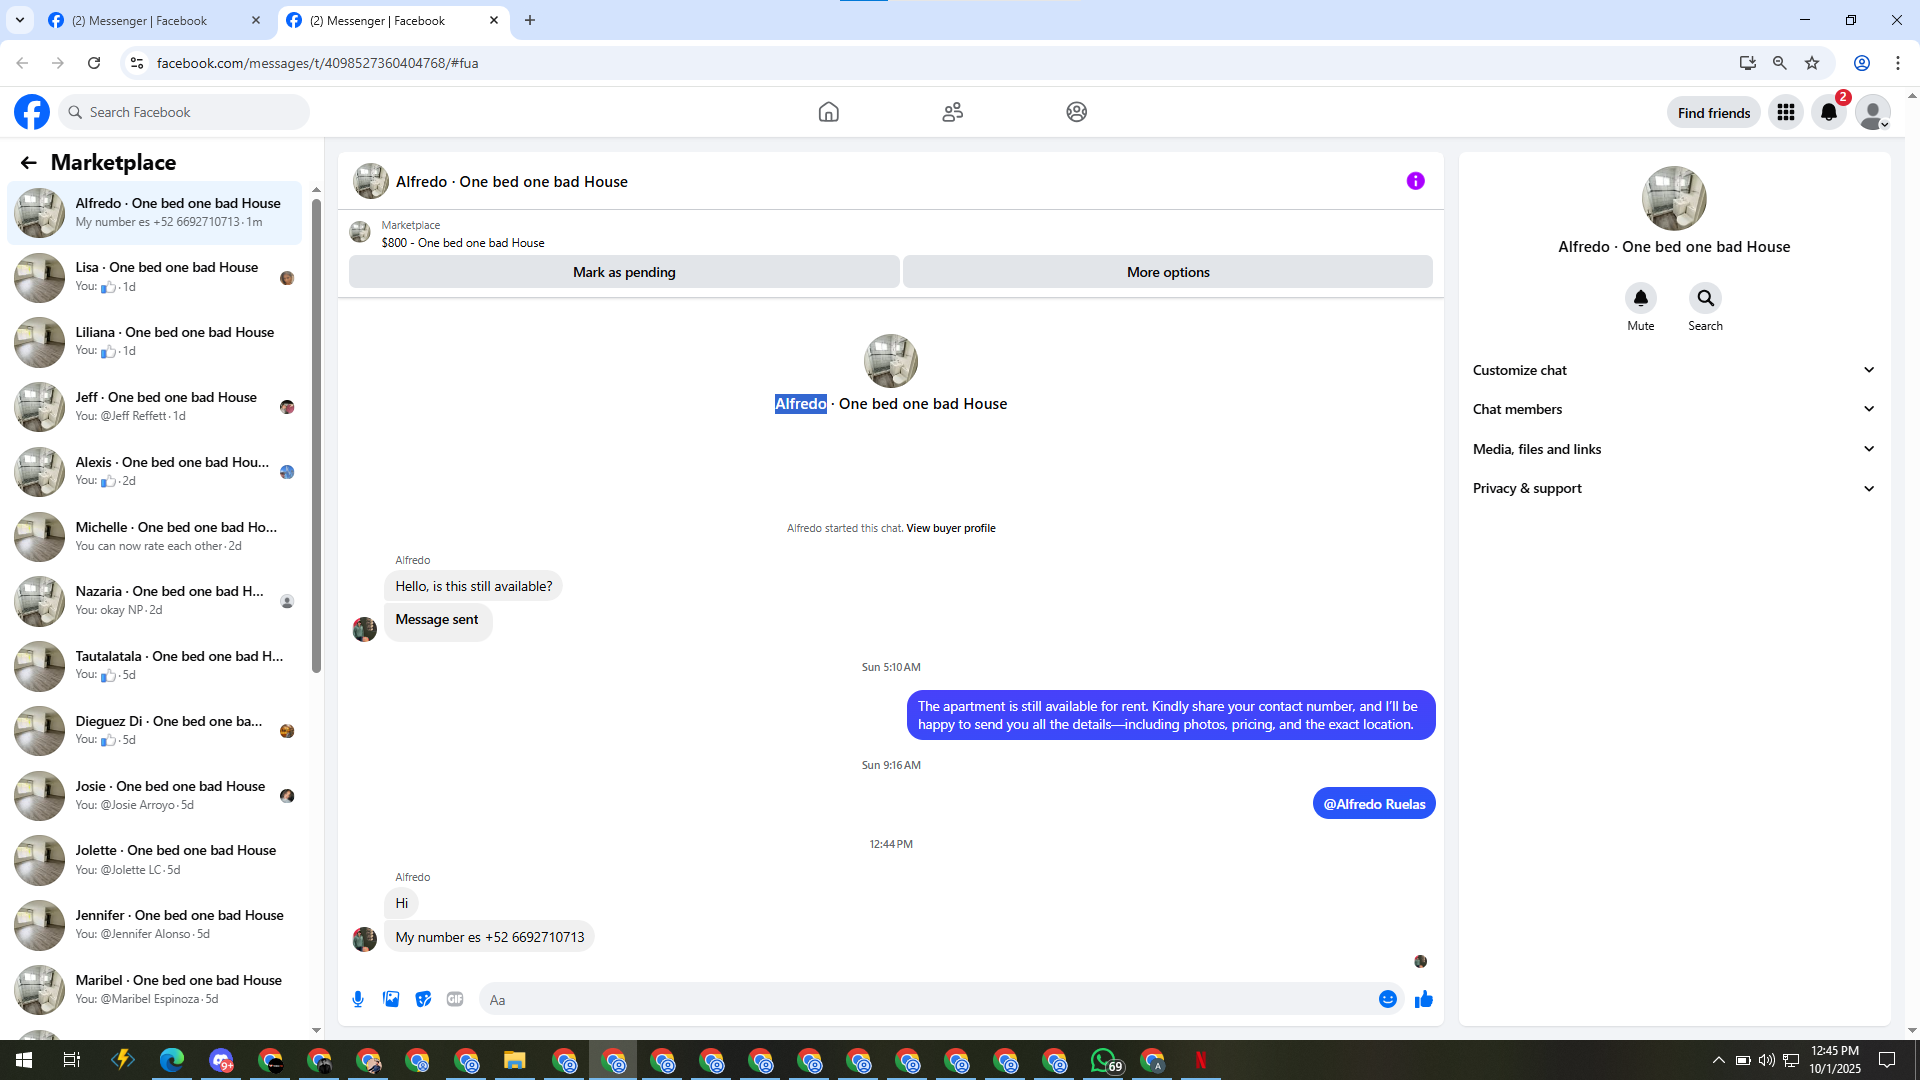Click the Mark as pending button
The height and width of the screenshot is (1080, 1920).
[624, 272]
